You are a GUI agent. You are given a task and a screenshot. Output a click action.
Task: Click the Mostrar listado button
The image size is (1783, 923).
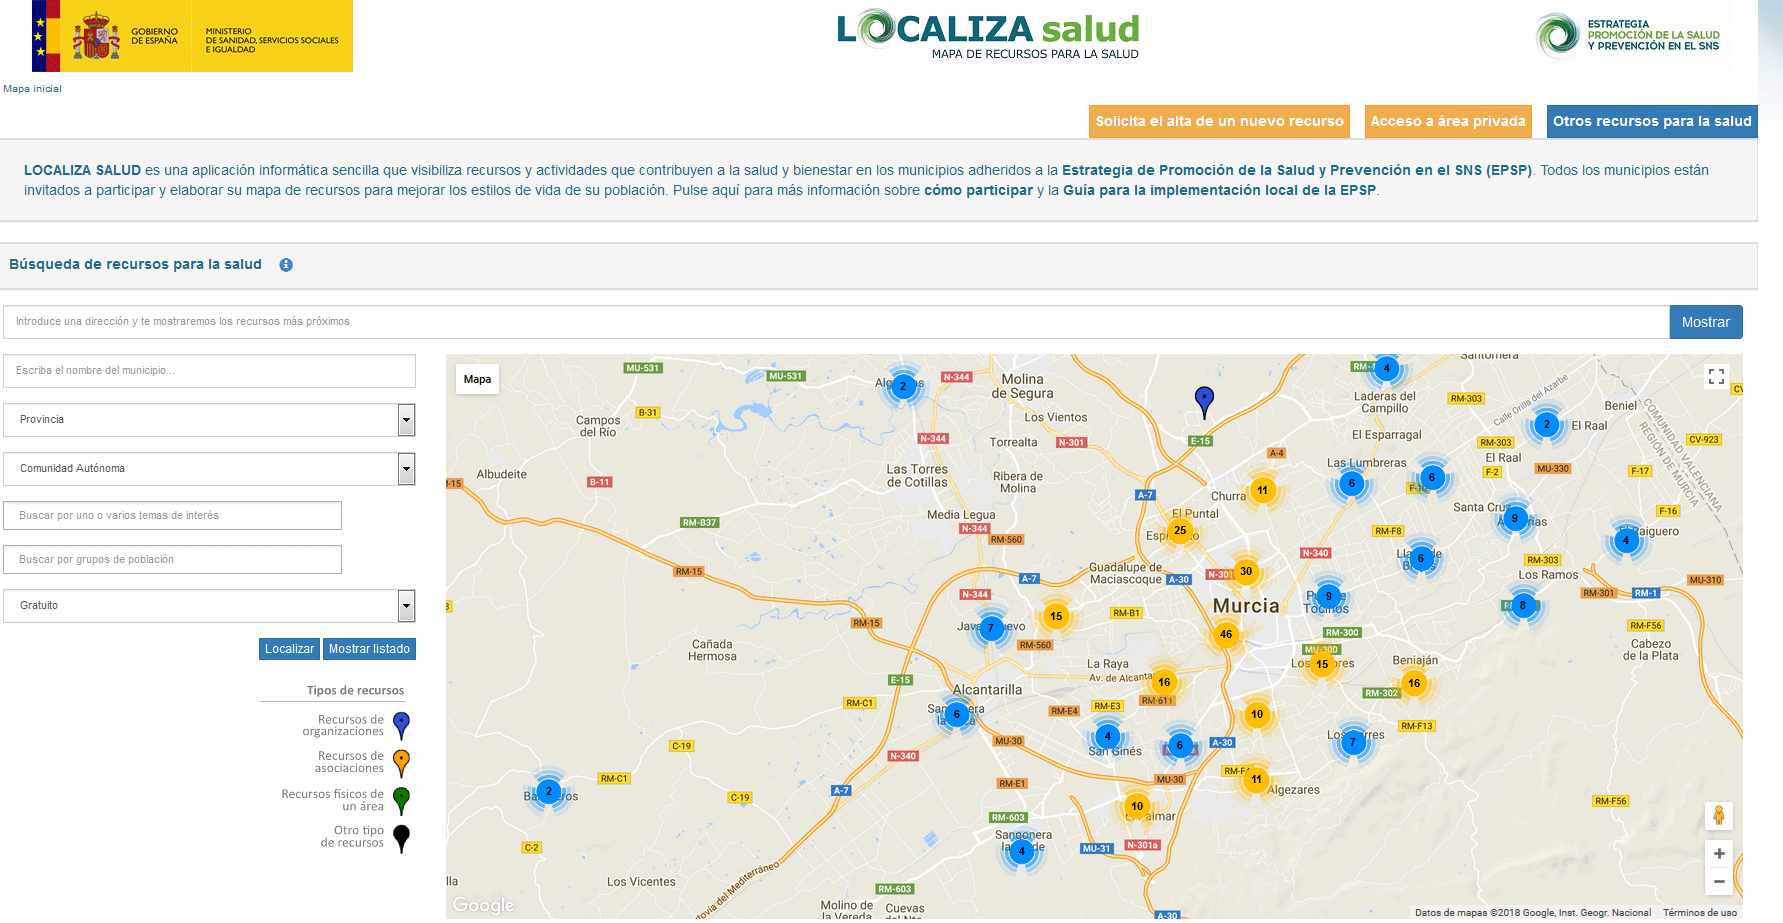369,649
